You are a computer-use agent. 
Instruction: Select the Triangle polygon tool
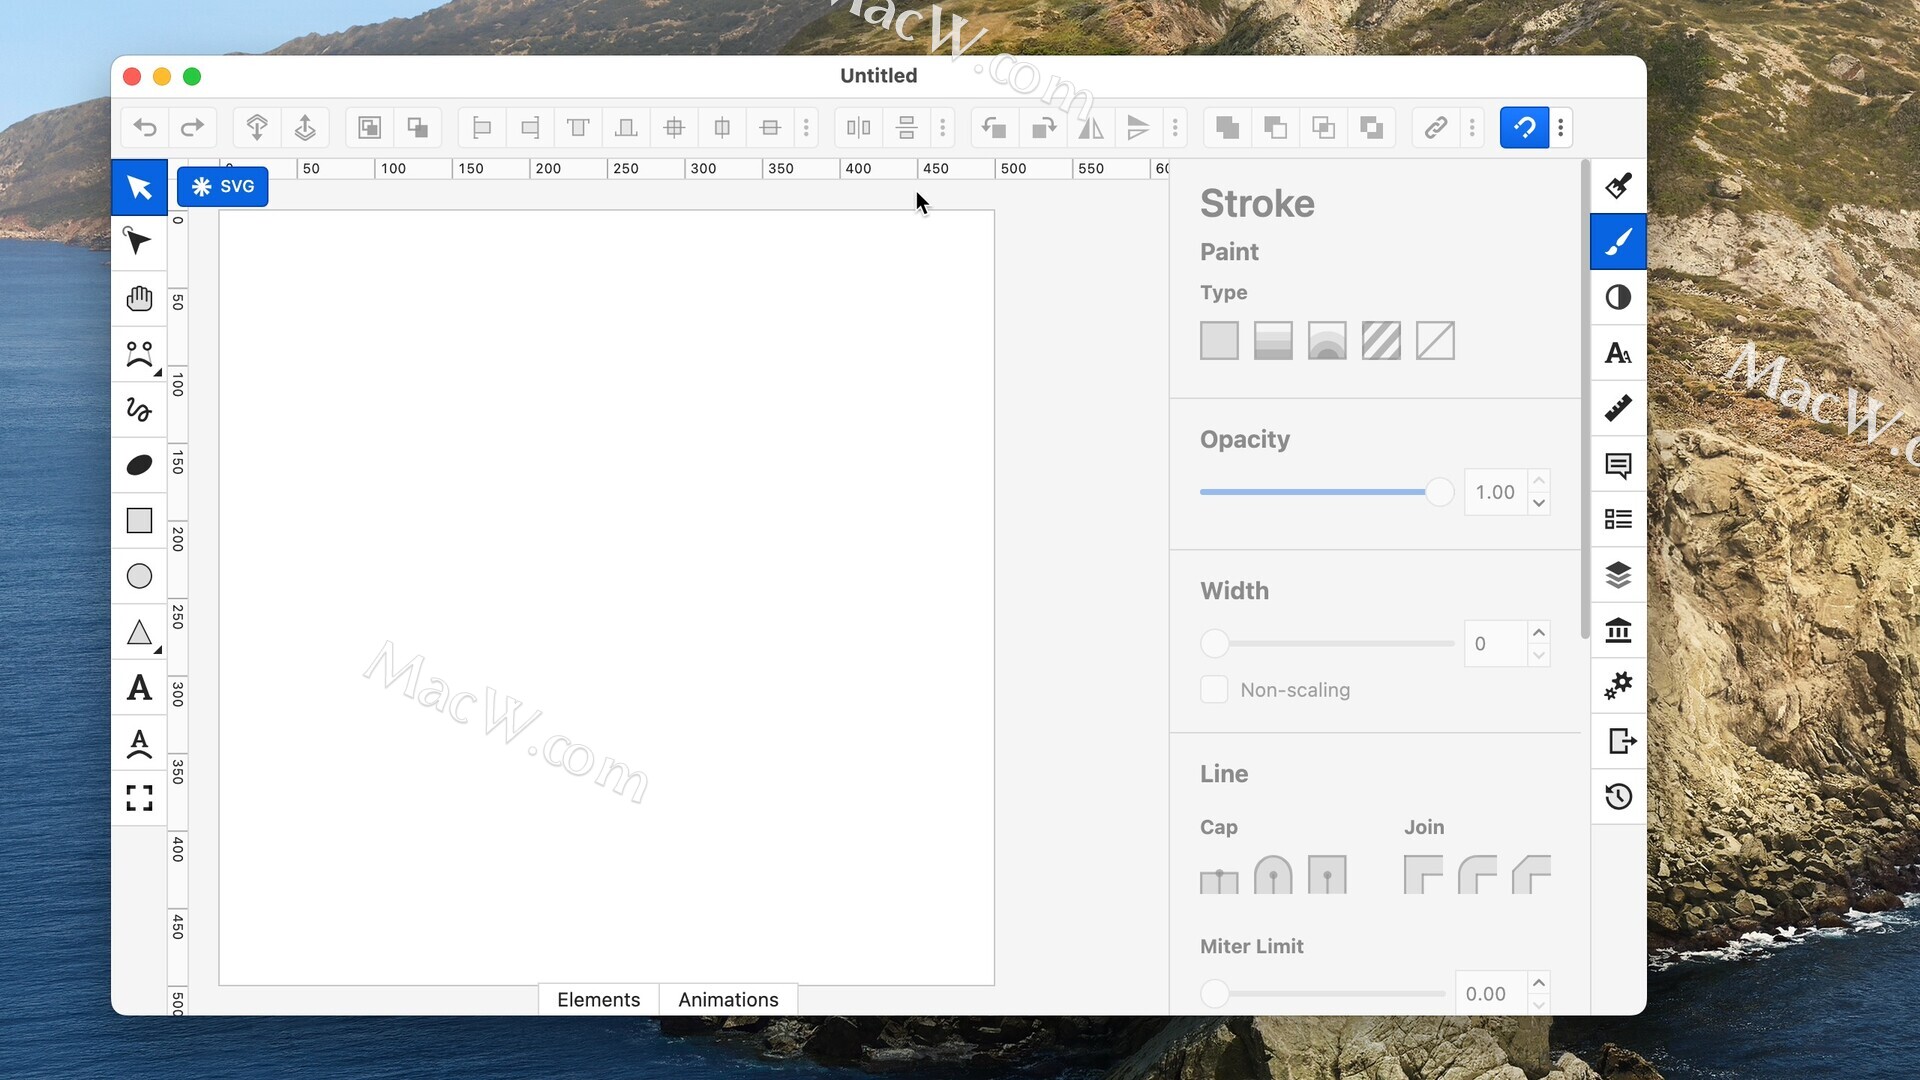[139, 632]
